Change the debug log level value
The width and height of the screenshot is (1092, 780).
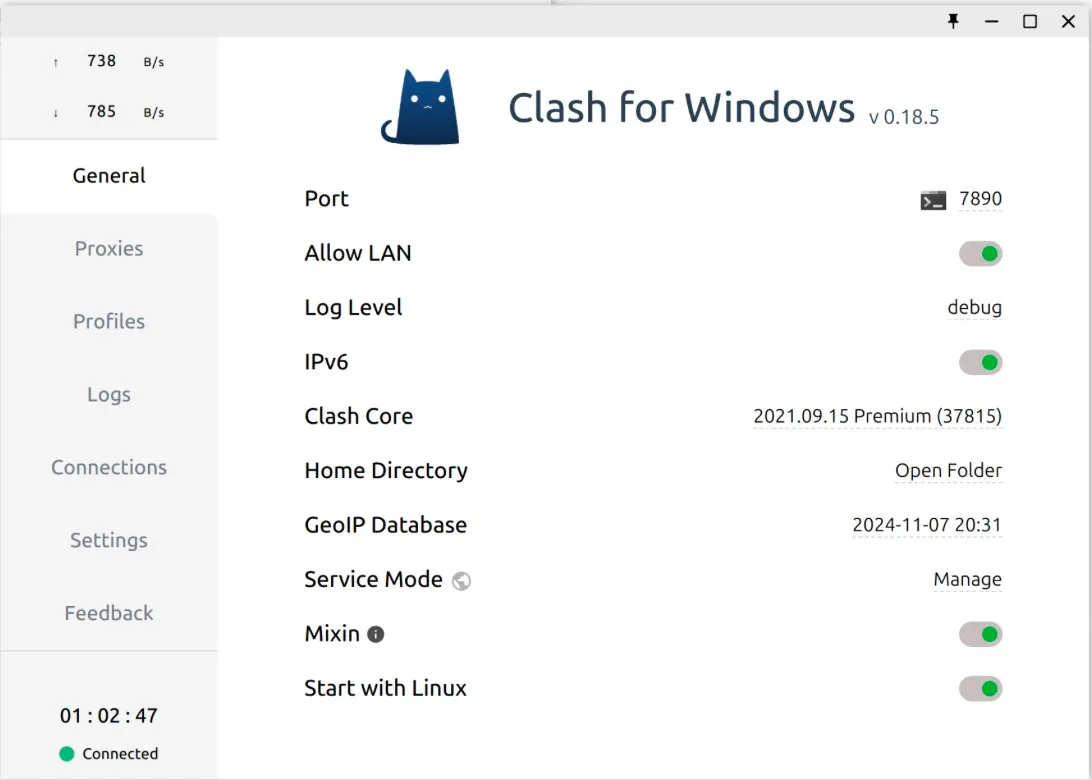(x=974, y=308)
